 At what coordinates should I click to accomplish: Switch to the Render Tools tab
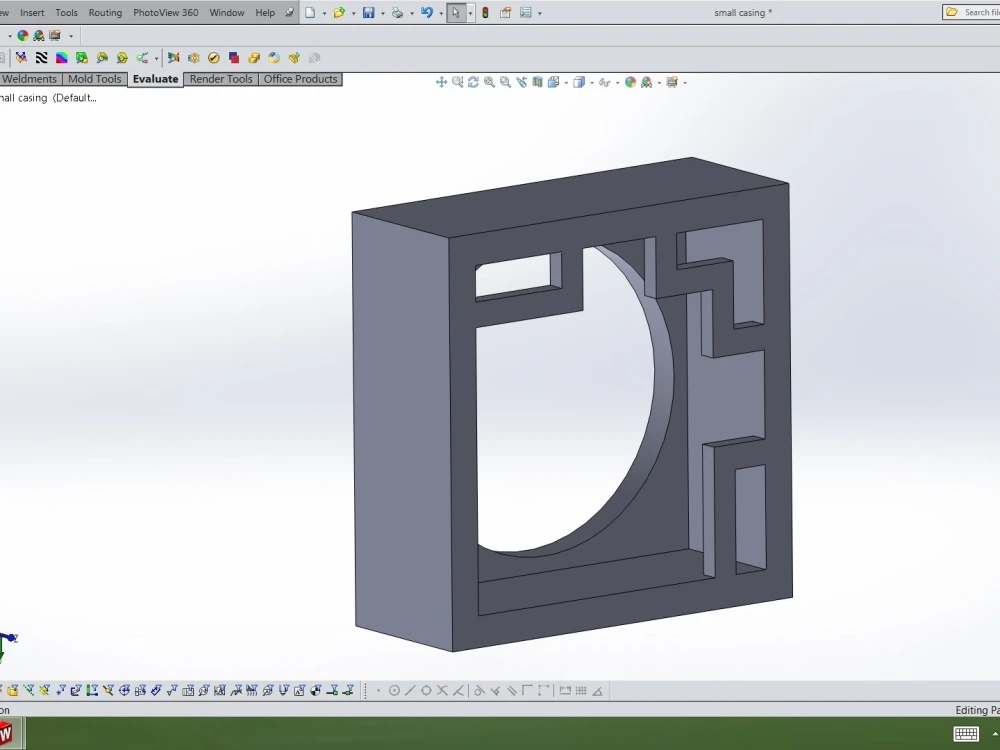coord(221,79)
